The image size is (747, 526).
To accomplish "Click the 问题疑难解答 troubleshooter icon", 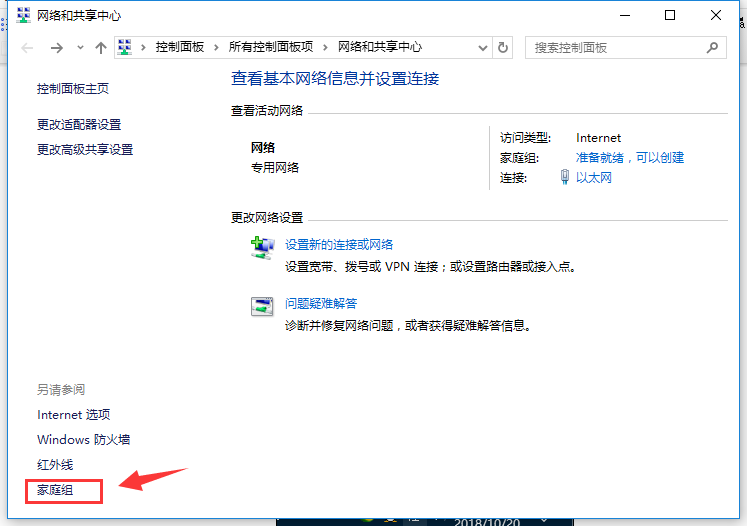I will click(x=262, y=307).
